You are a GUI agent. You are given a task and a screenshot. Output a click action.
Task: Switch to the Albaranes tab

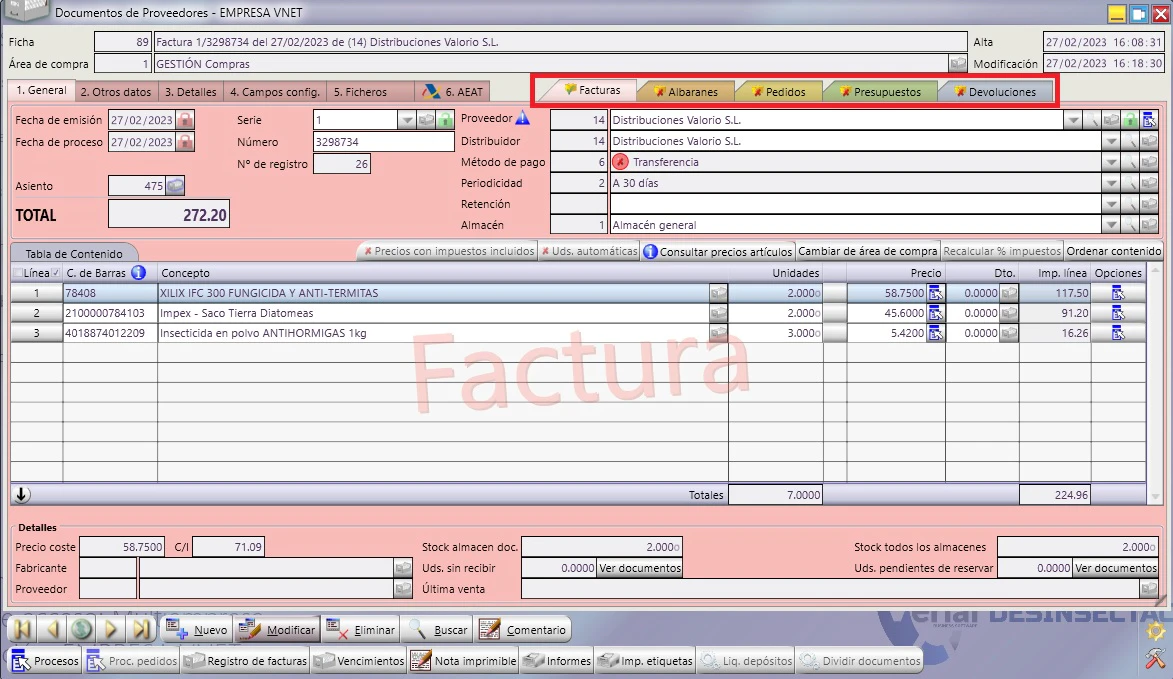pos(686,92)
